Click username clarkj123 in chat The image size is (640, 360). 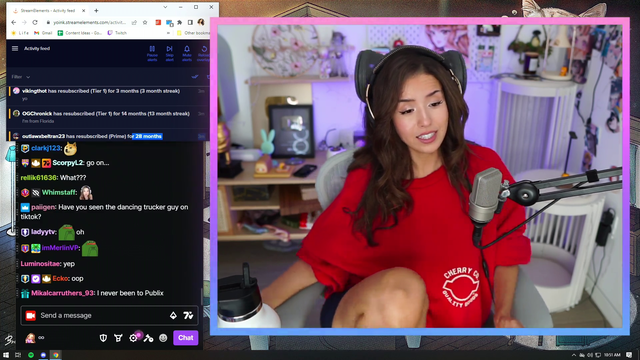click(46, 148)
